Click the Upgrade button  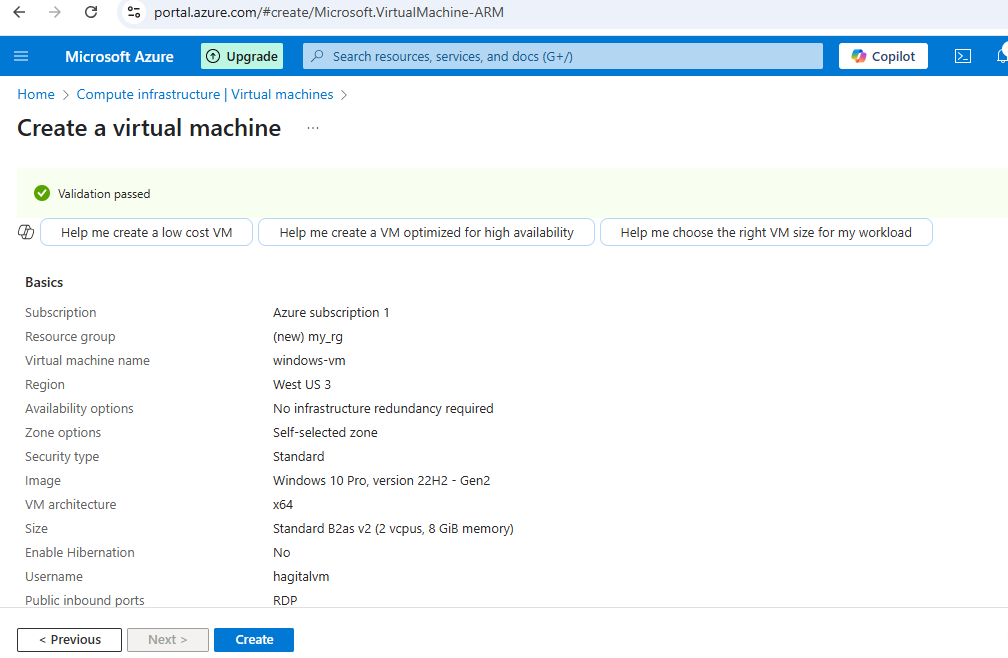coord(242,57)
